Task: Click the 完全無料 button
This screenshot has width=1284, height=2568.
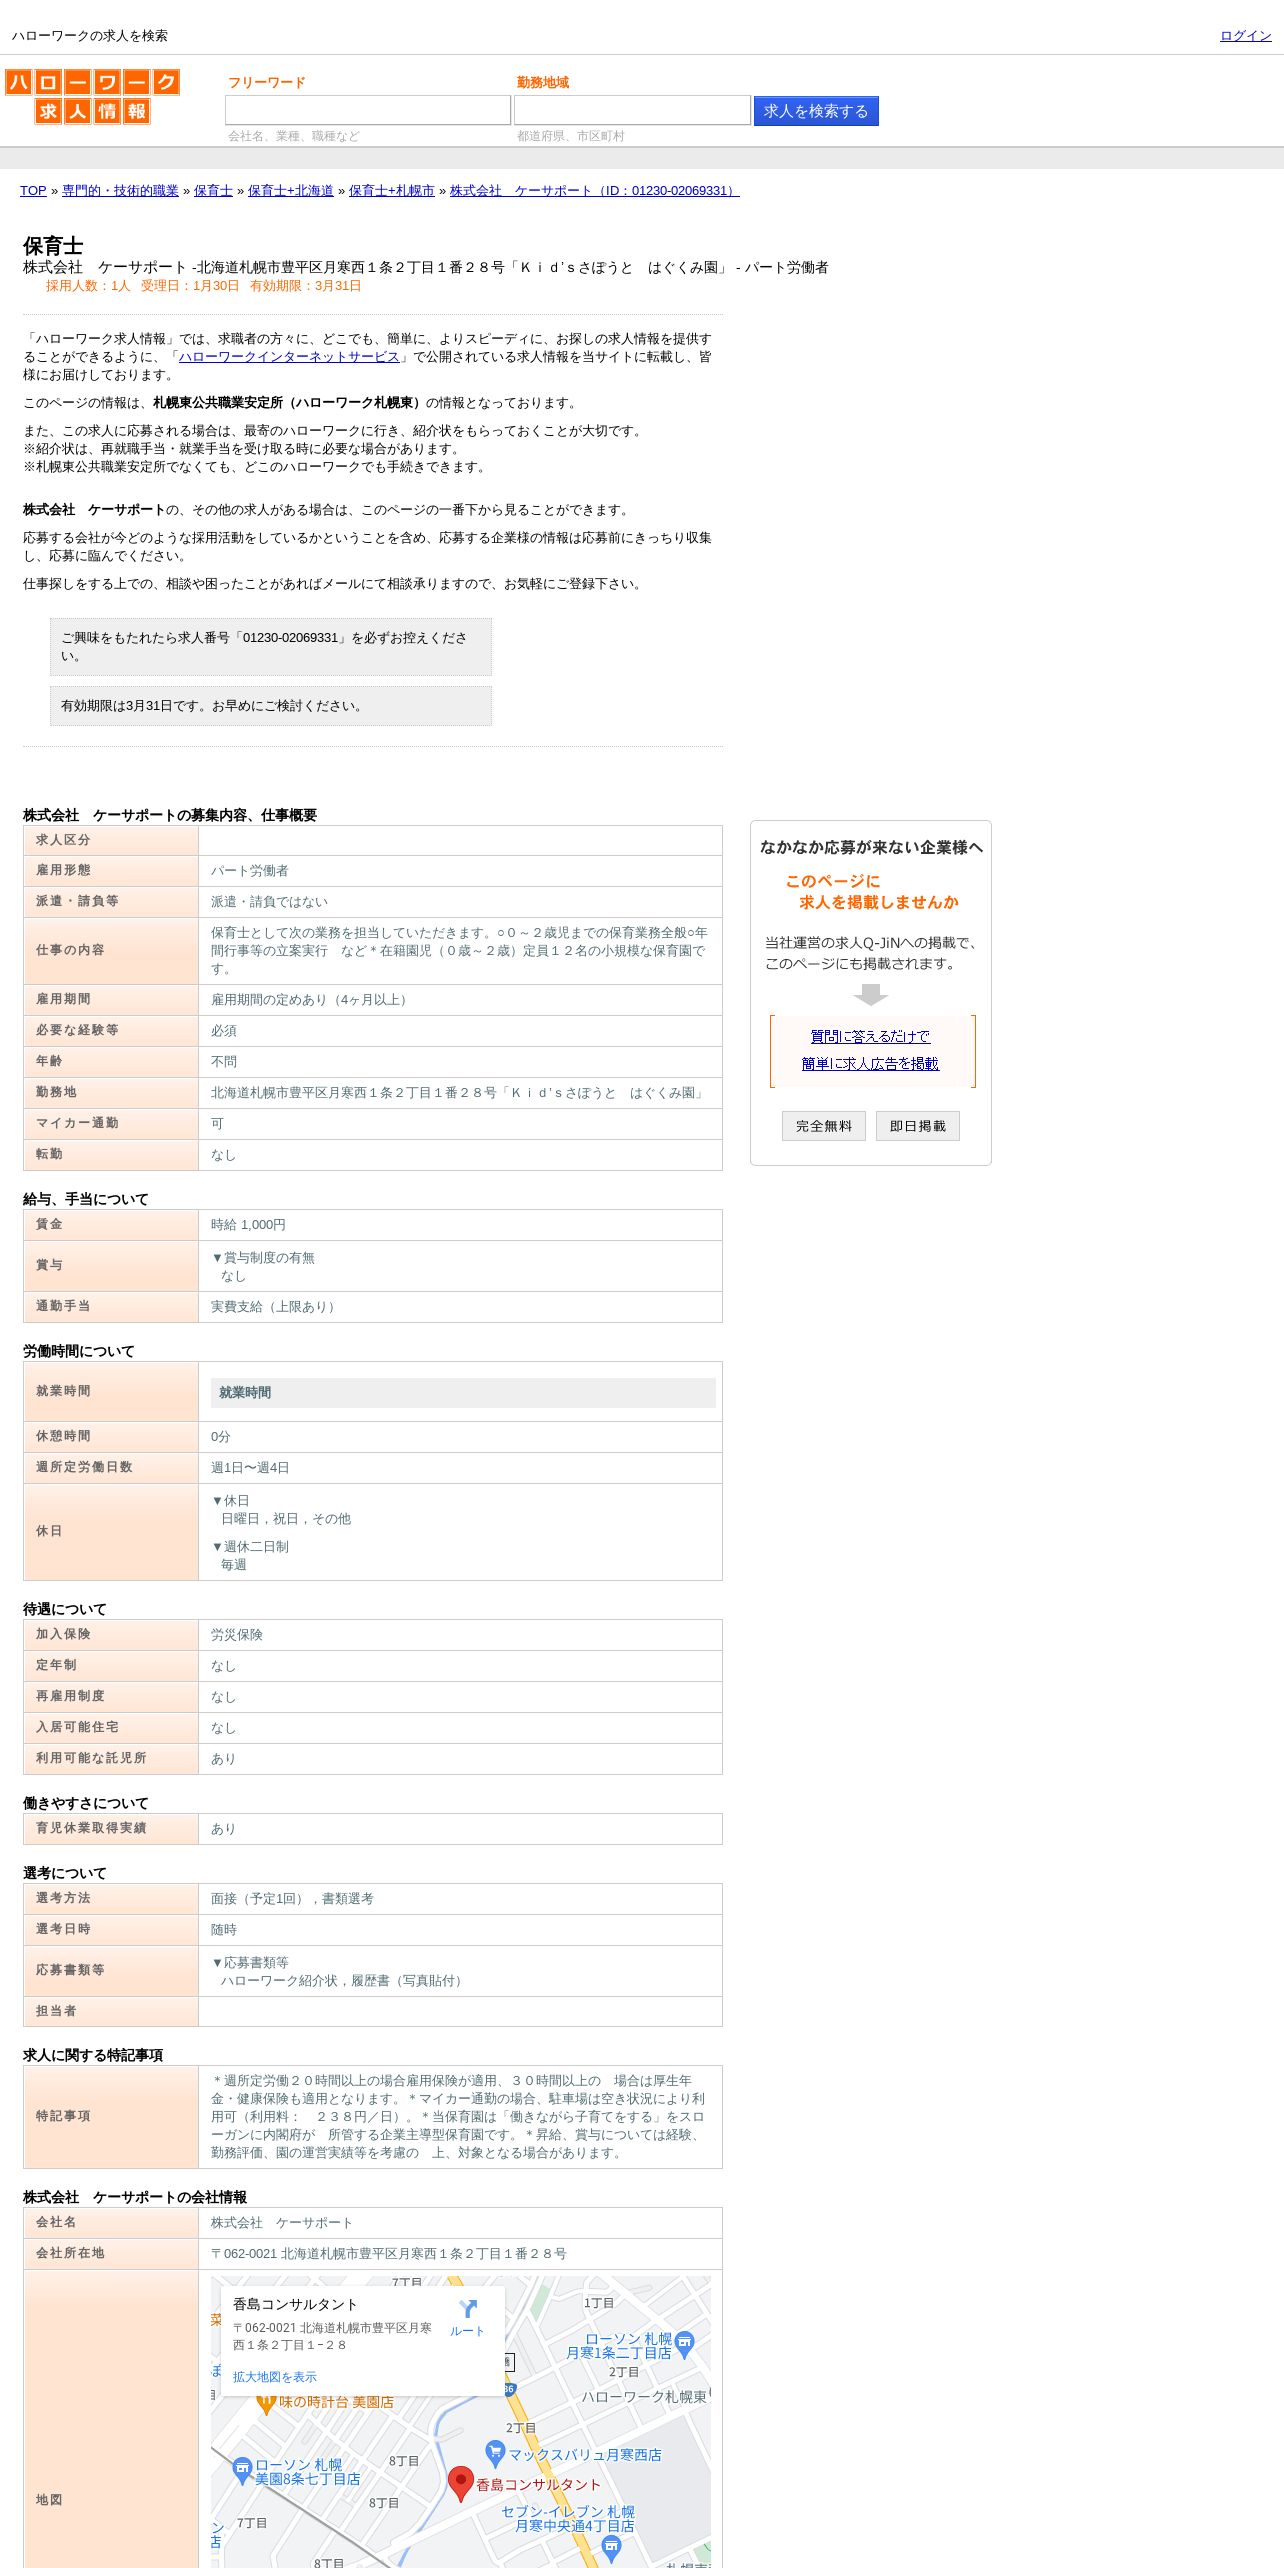Action: (824, 1126)
